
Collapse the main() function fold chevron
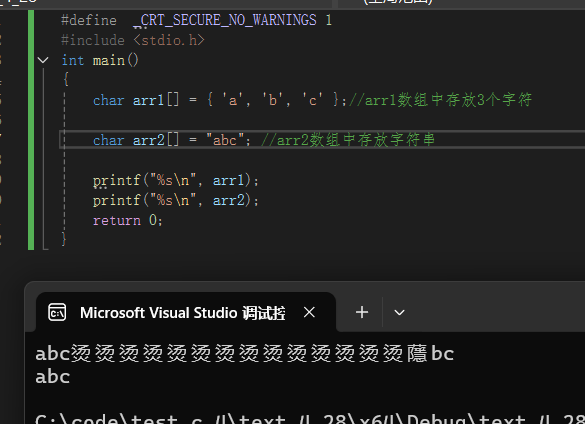pyautogui.click(x=43, y=60)
